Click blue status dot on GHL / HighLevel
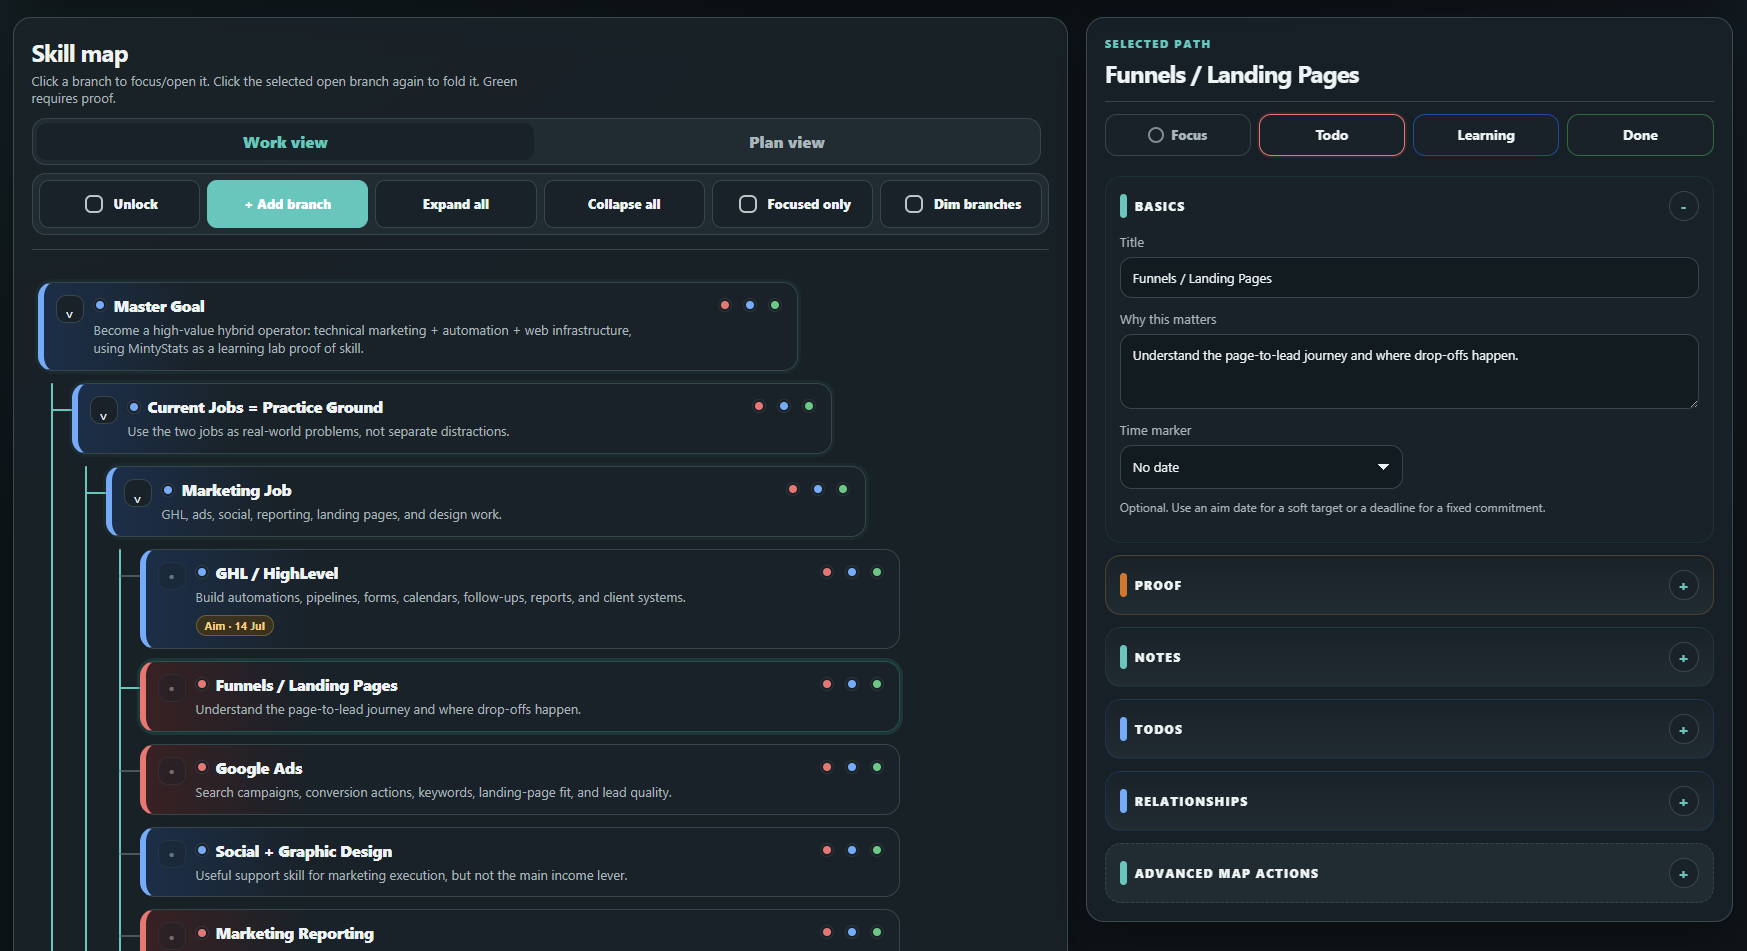 coord(852,572)
